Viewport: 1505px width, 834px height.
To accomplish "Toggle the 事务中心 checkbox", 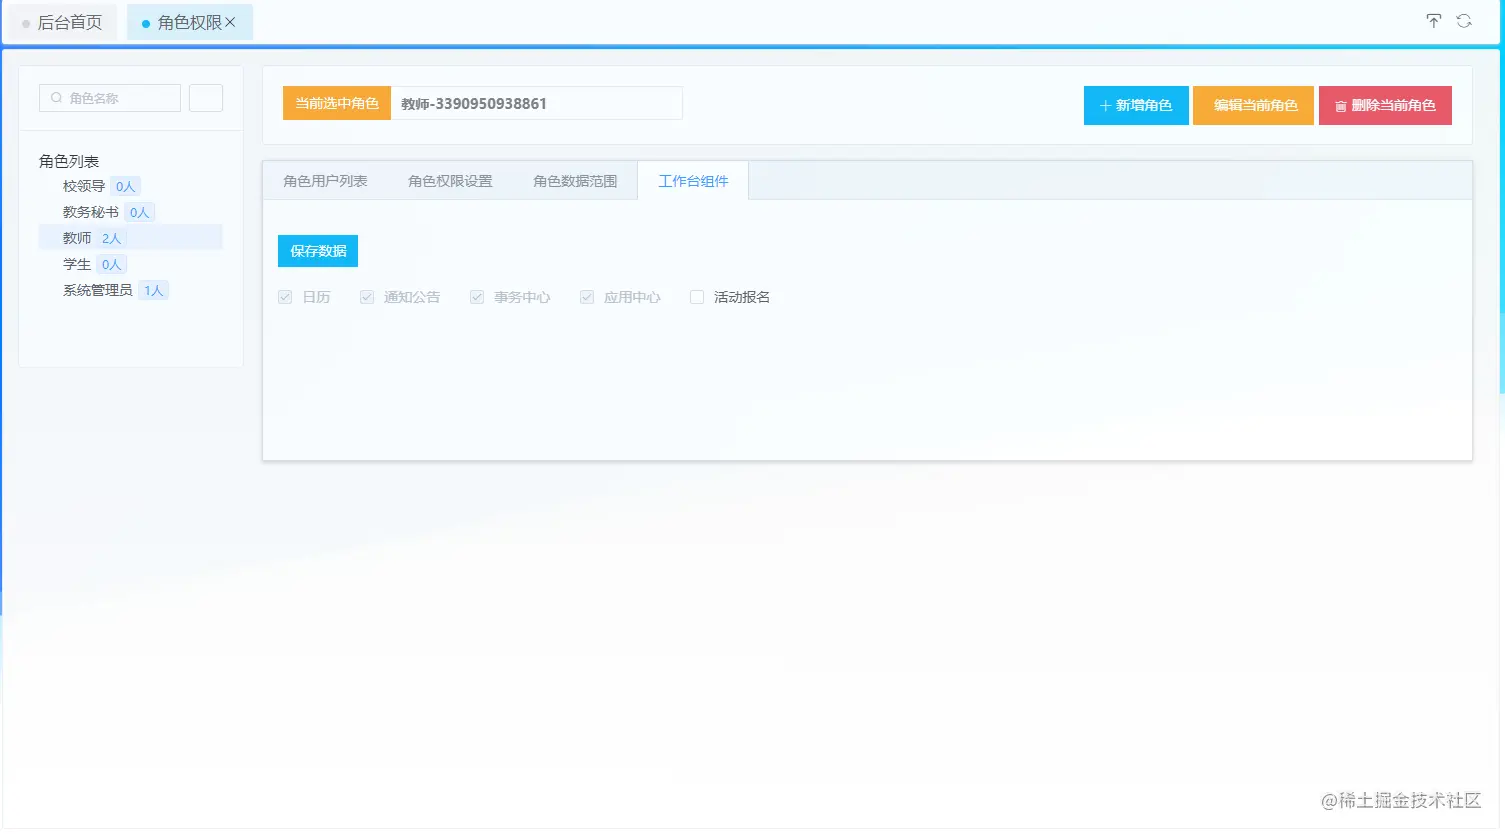I will (477, 297).
